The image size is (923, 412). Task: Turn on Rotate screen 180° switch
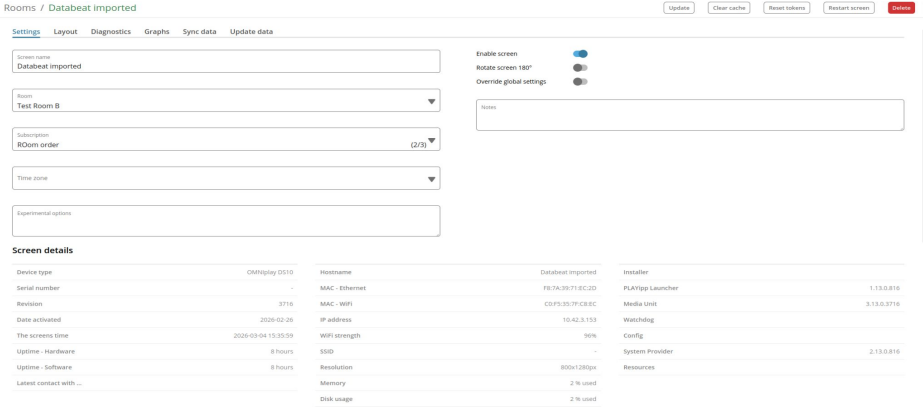click(x=580, y=67)
